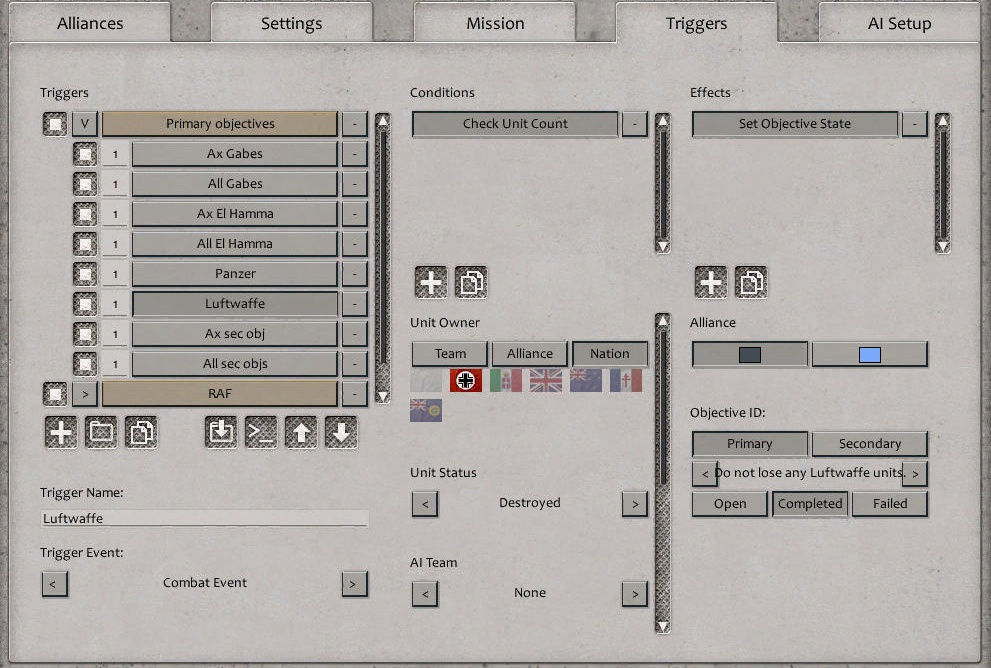Screen dimensions: 991x668
Task: Open the script console icon
Action: 261,432
